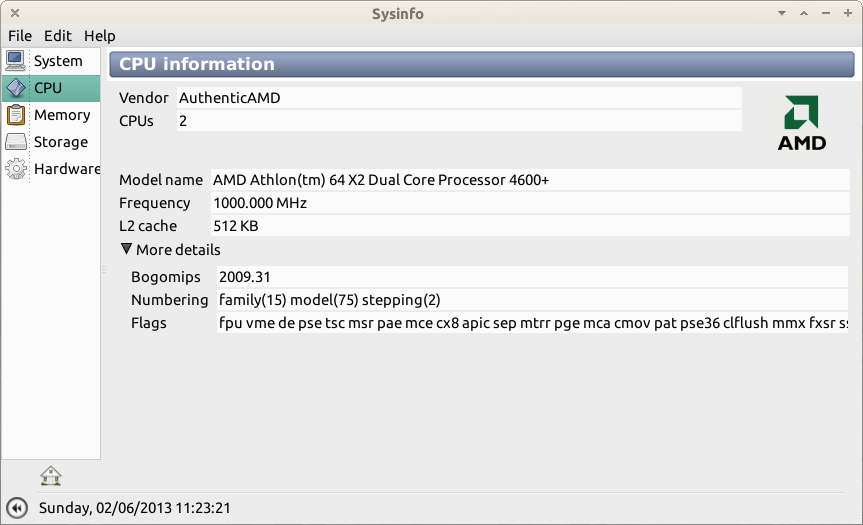Open the Memory clipboard icon
This screenshot has width=863, height=525.
click(x=16, y=115)
